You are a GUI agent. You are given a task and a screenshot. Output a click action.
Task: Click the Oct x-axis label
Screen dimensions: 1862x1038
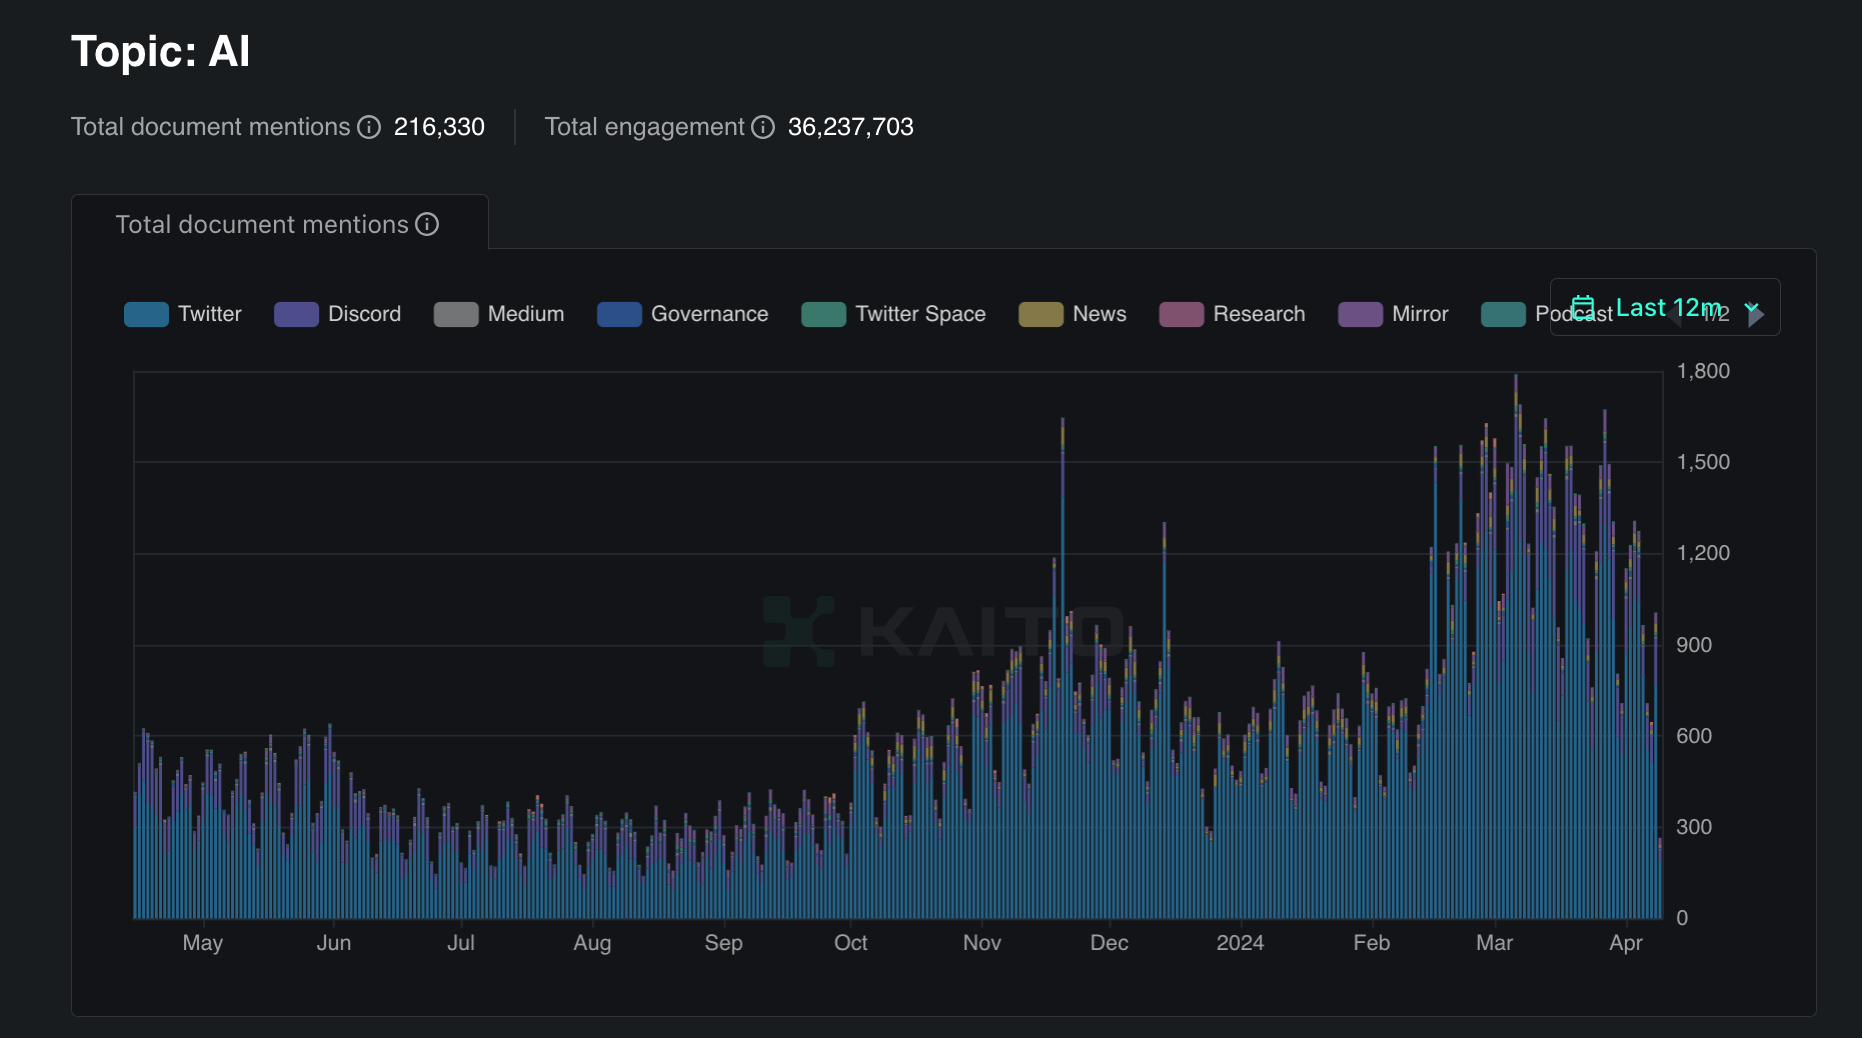[851, 943]
